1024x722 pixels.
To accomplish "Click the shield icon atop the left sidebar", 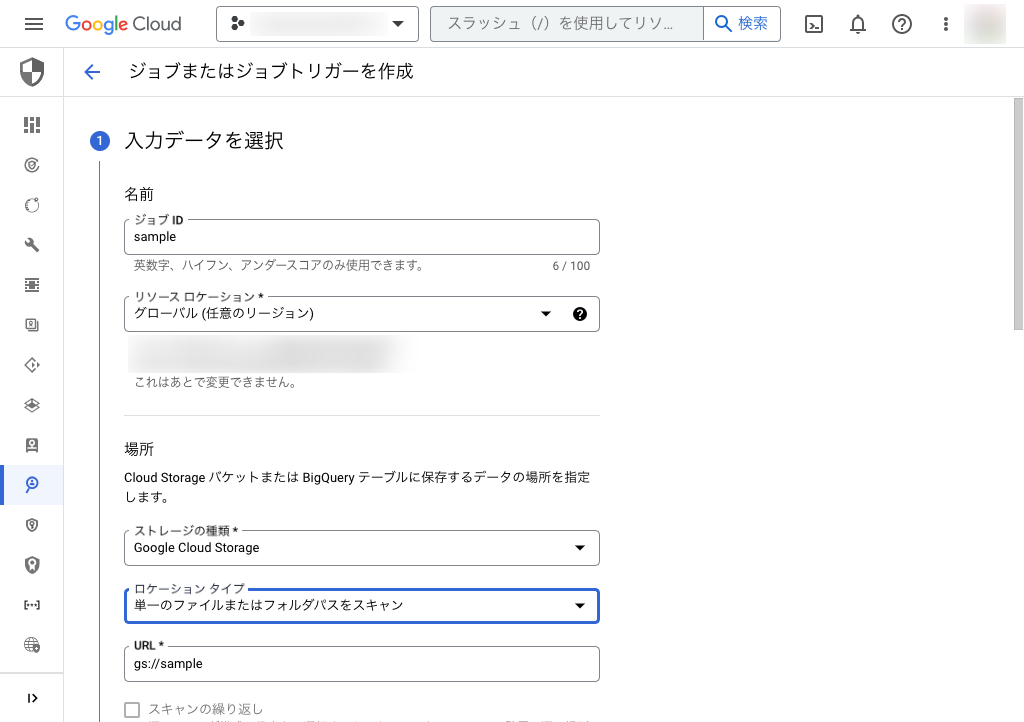I will coord(30,73).
